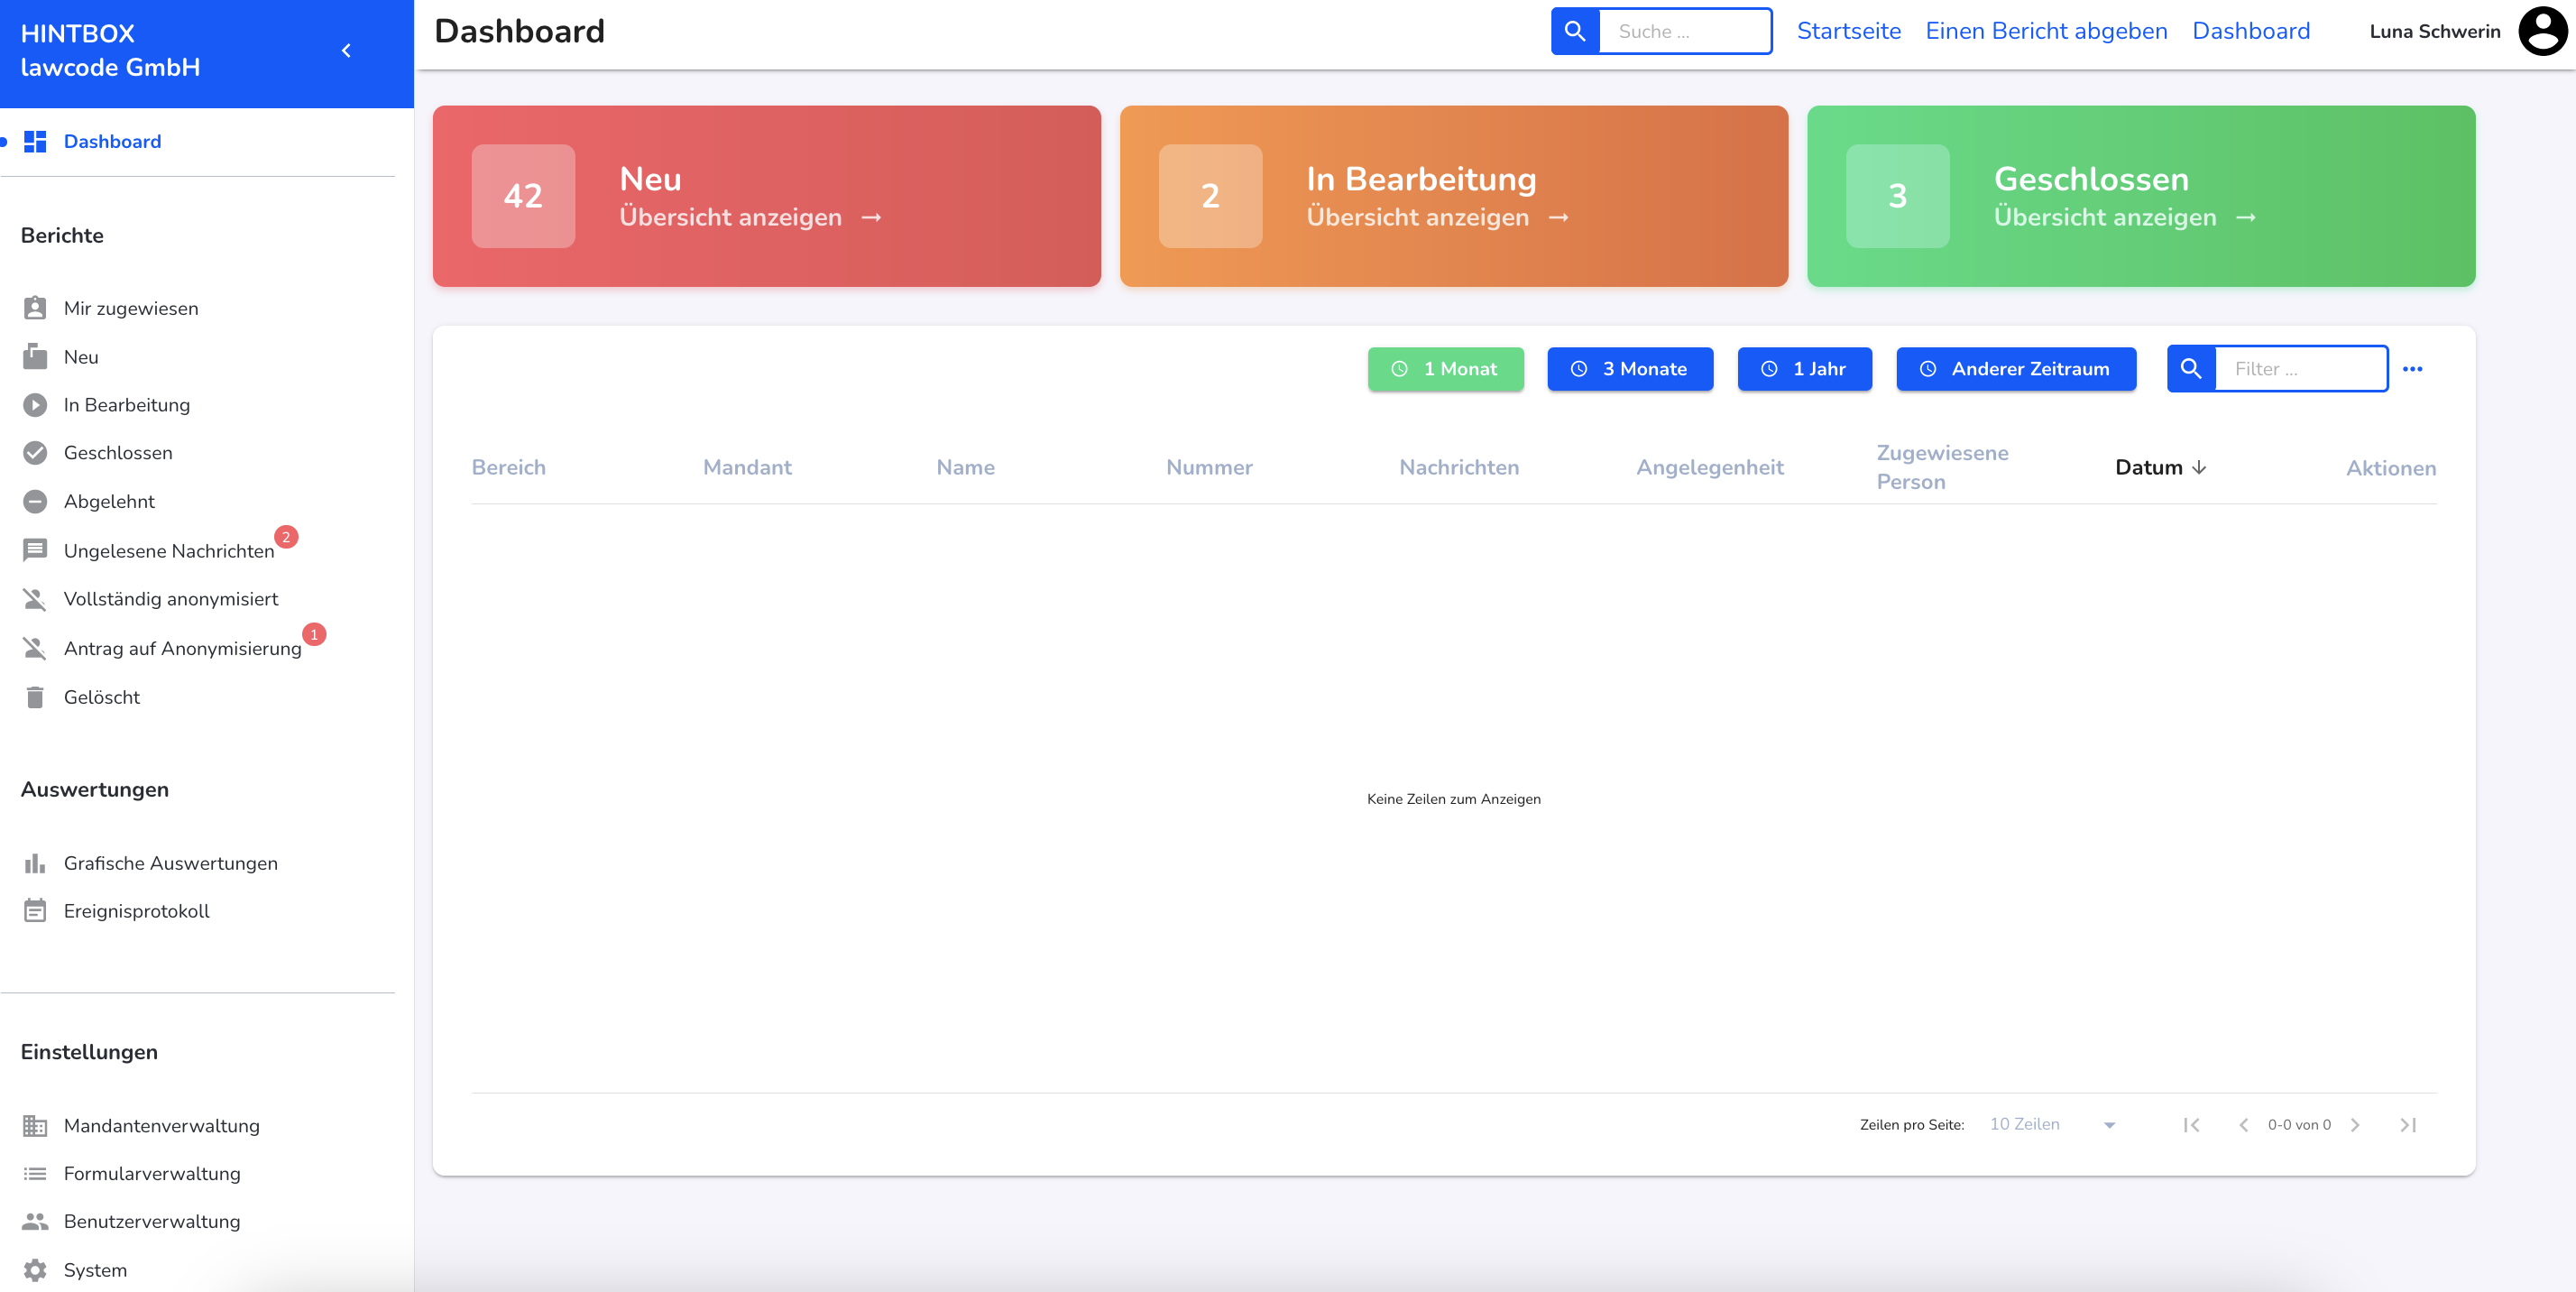2576x1292 pixels.
Task: Open Ungelesene Nachrichten in sidebar
Action: [169, 551]
